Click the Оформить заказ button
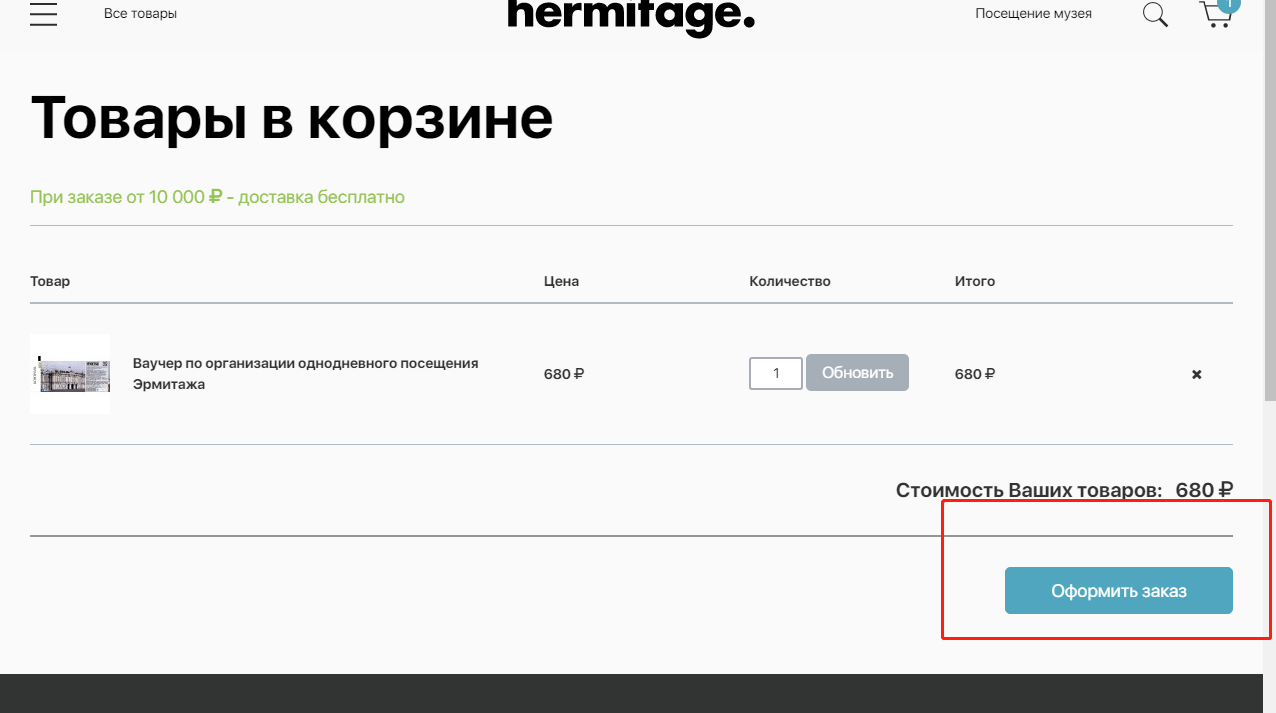 pos(1118,591)
